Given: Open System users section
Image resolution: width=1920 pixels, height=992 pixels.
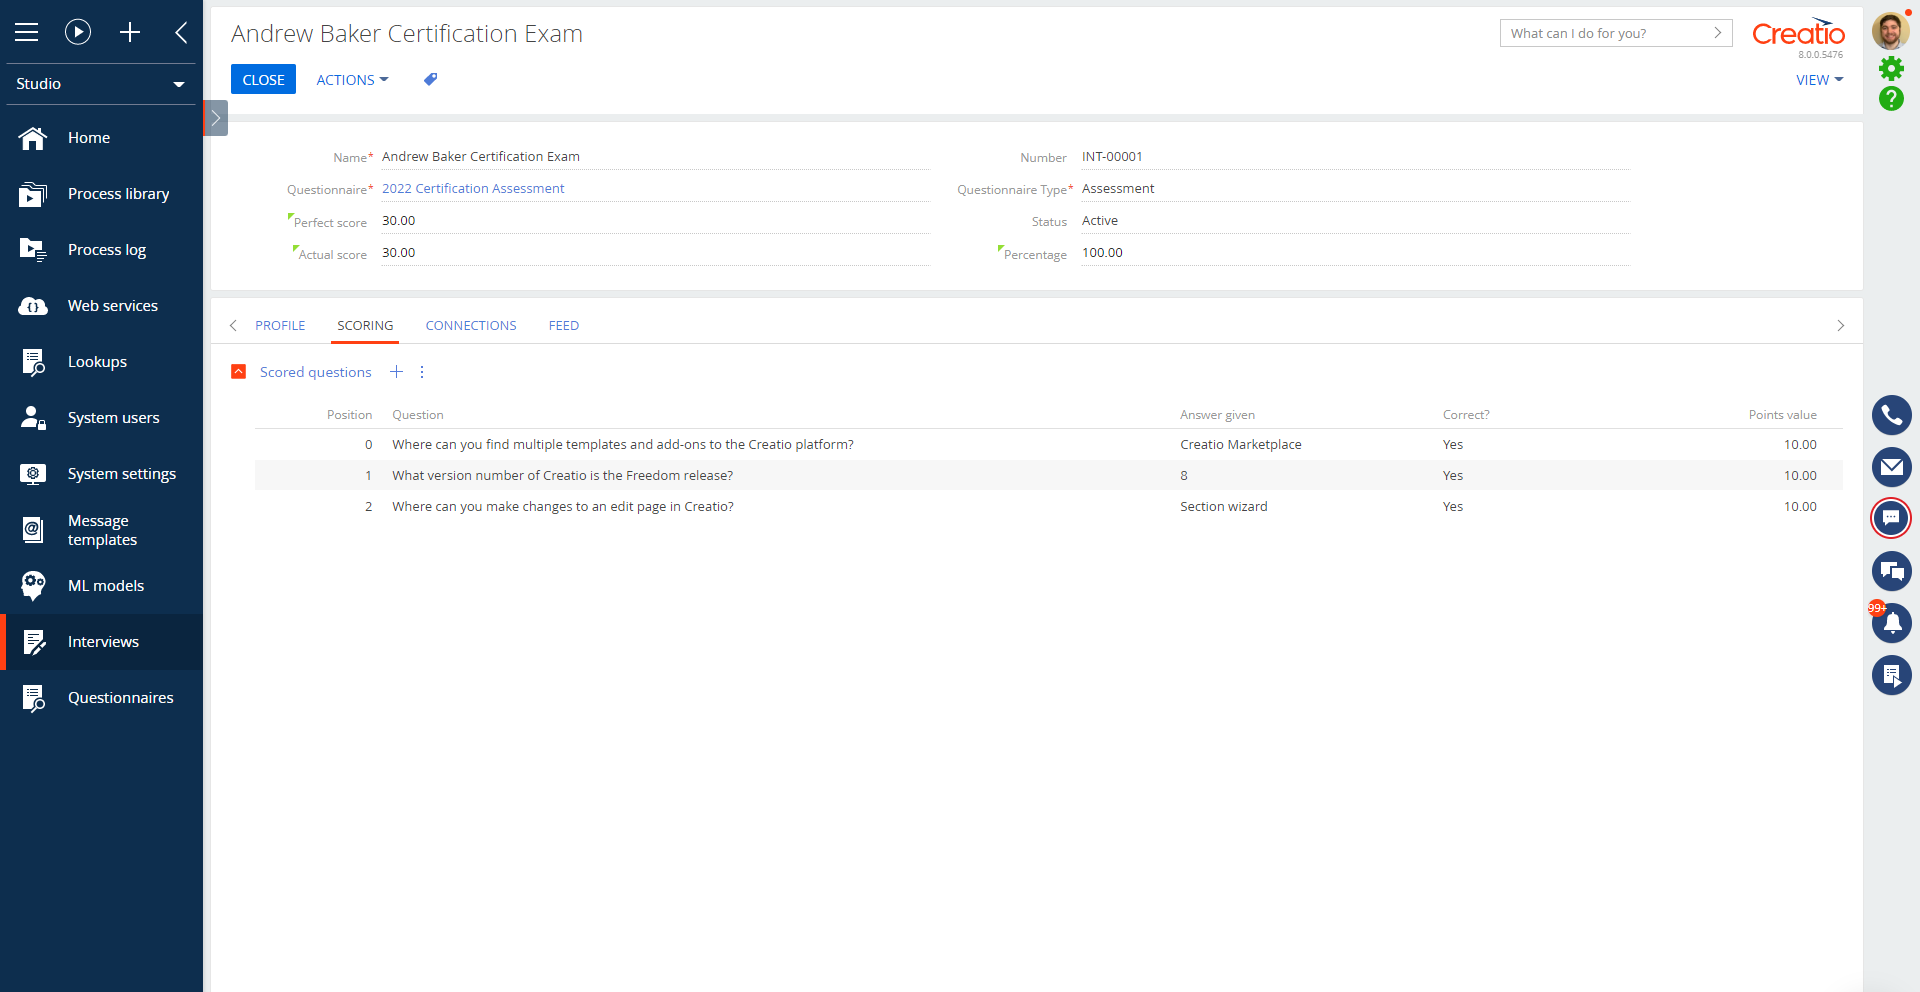Looking at the screenshot, I should 101,418.
